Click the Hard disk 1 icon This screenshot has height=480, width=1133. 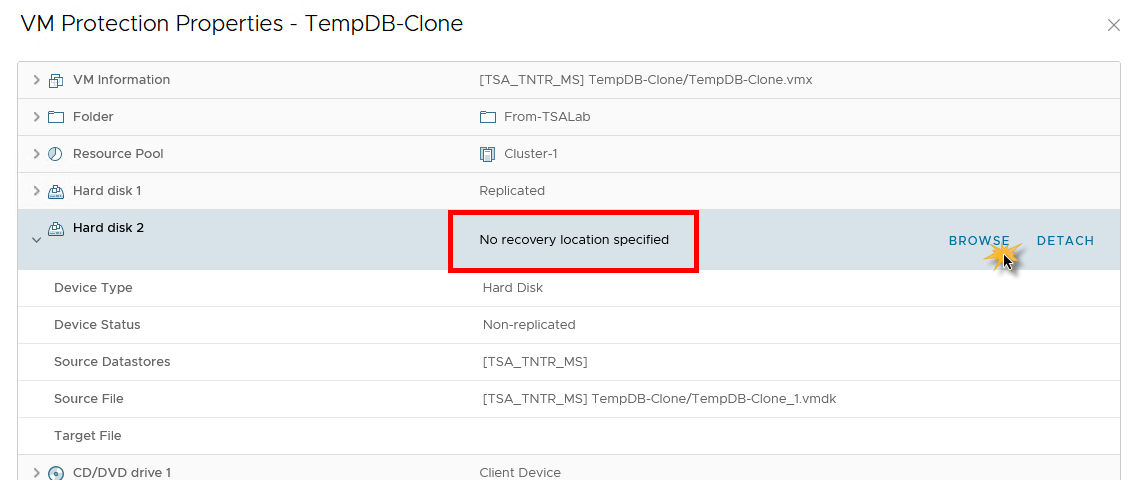(55, 191)
